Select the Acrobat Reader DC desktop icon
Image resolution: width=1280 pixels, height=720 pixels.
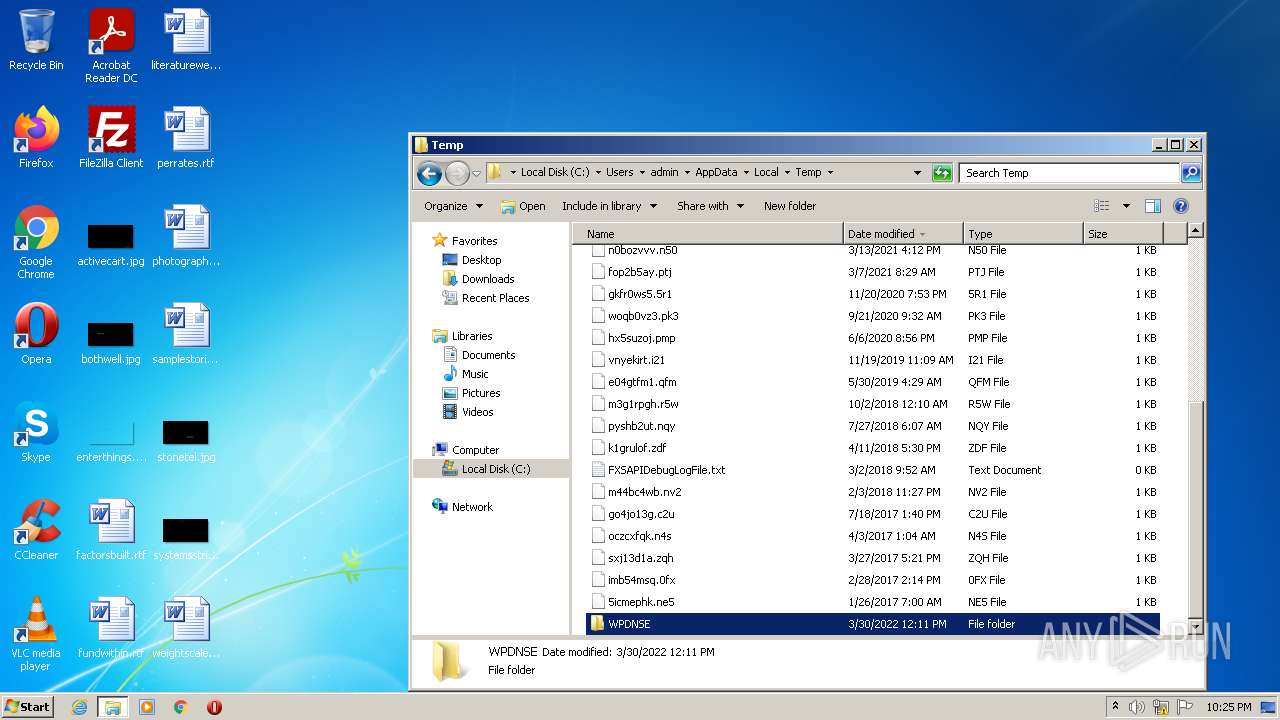111,46
